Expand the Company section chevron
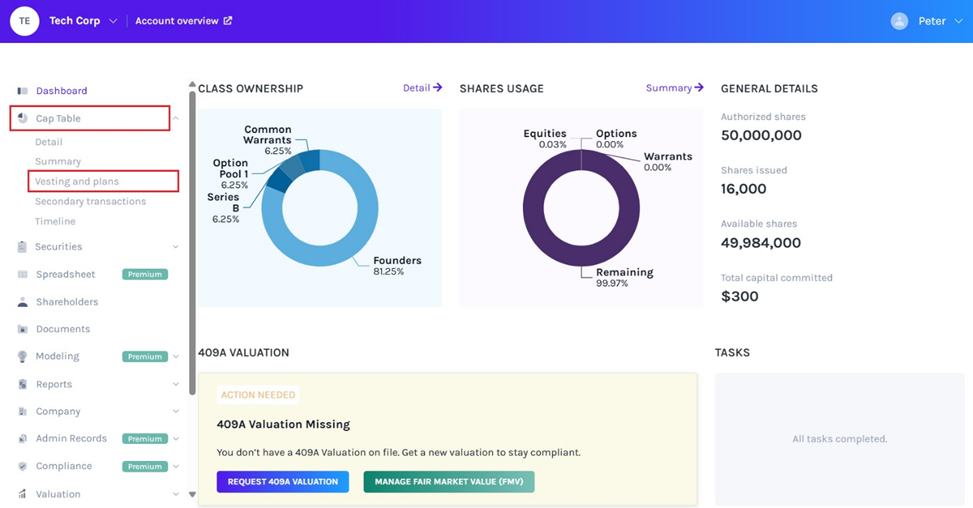 [176, 411]
